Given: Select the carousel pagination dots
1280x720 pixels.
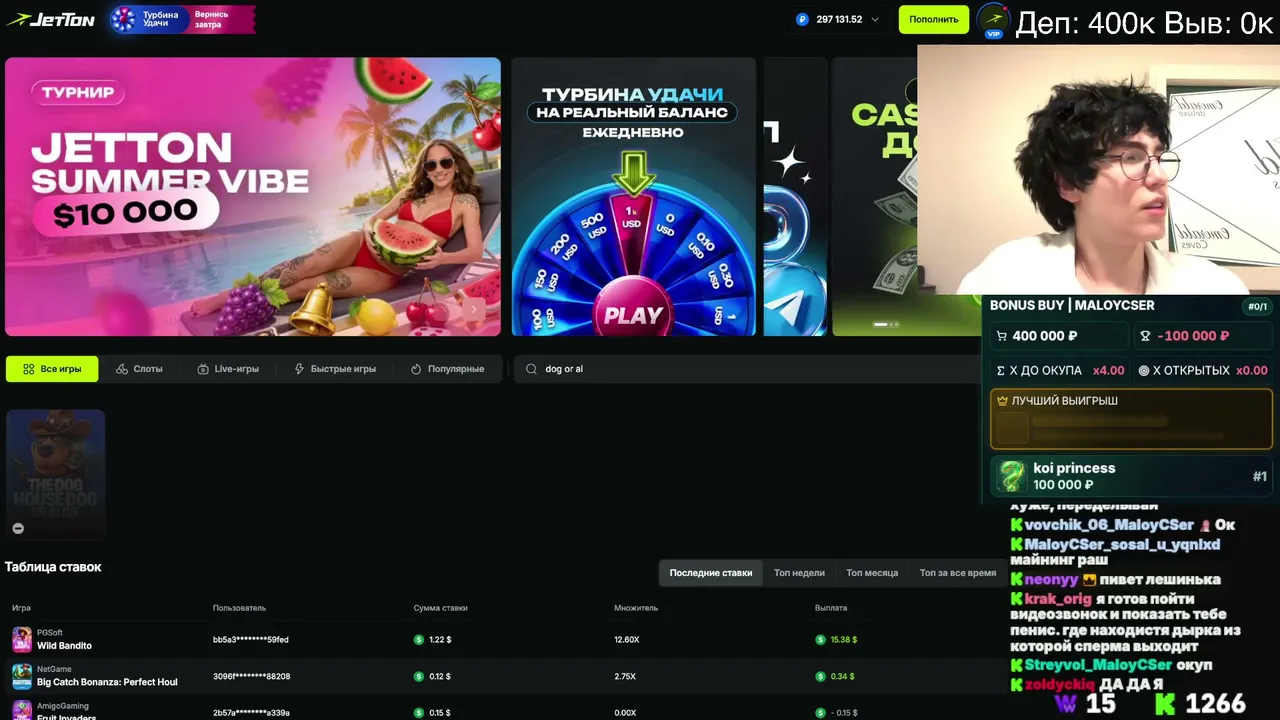Looking at the screenshot, I should coord(886,324).
